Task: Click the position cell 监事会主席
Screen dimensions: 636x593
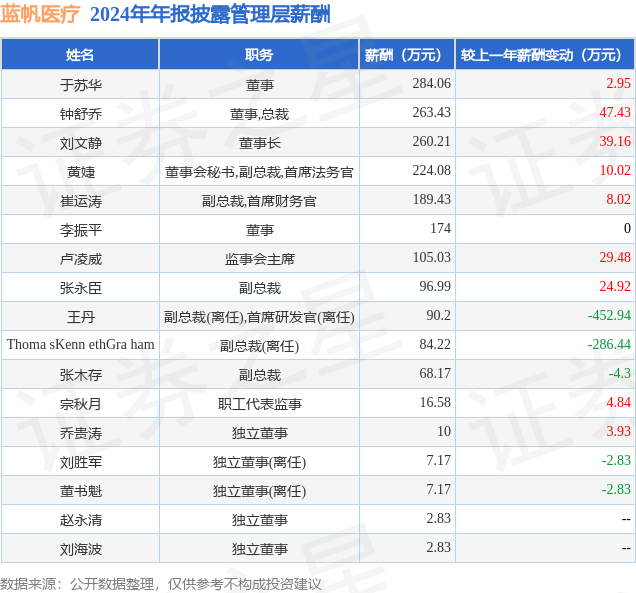Action: point(259,259)
